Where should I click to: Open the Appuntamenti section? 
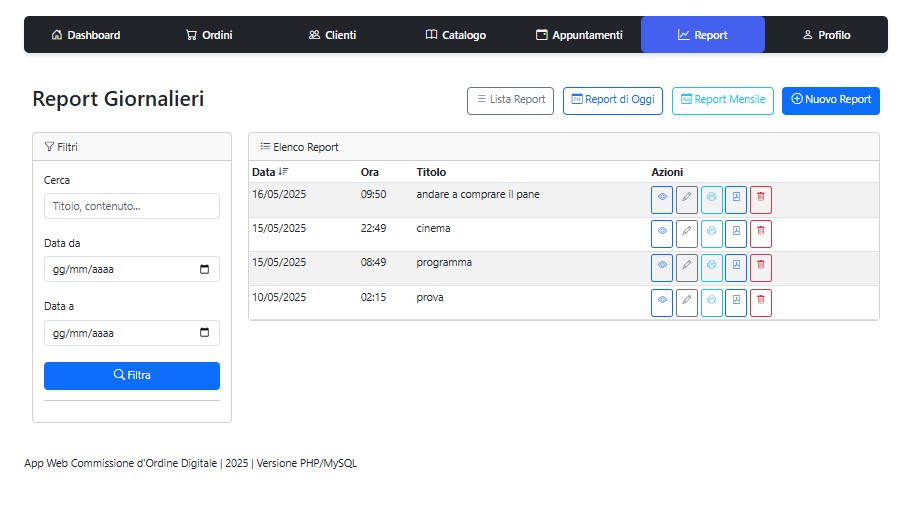click(x=579, y=35)
